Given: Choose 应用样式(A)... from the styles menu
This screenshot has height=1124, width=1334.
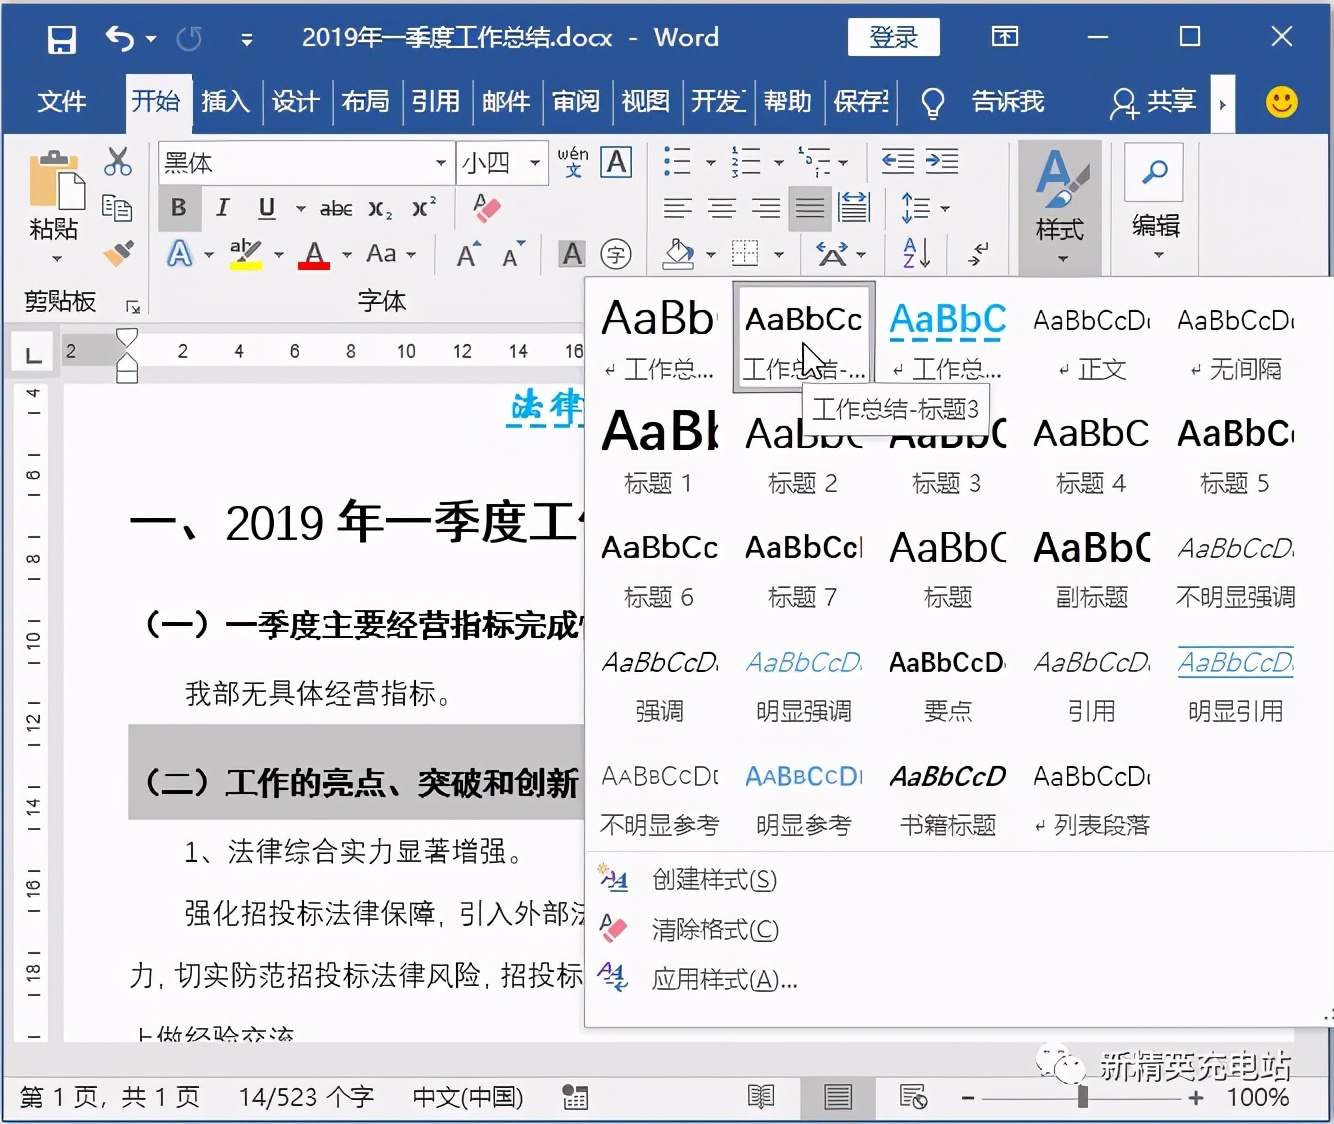Looking at the screenshot, I should click(x=724, y=979).
